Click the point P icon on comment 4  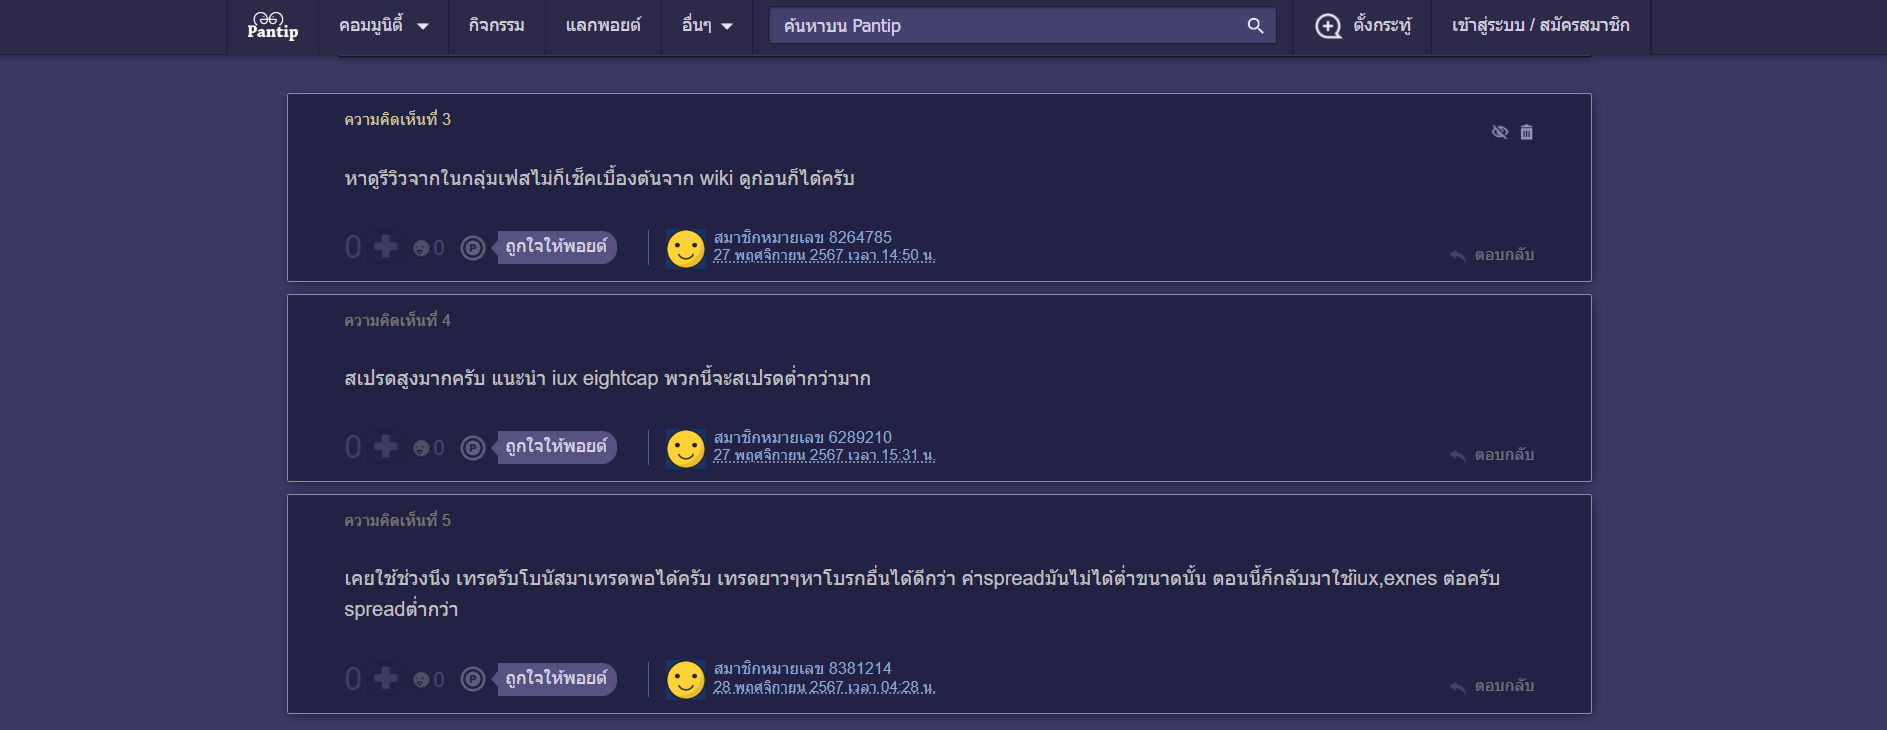click(472, 447)
